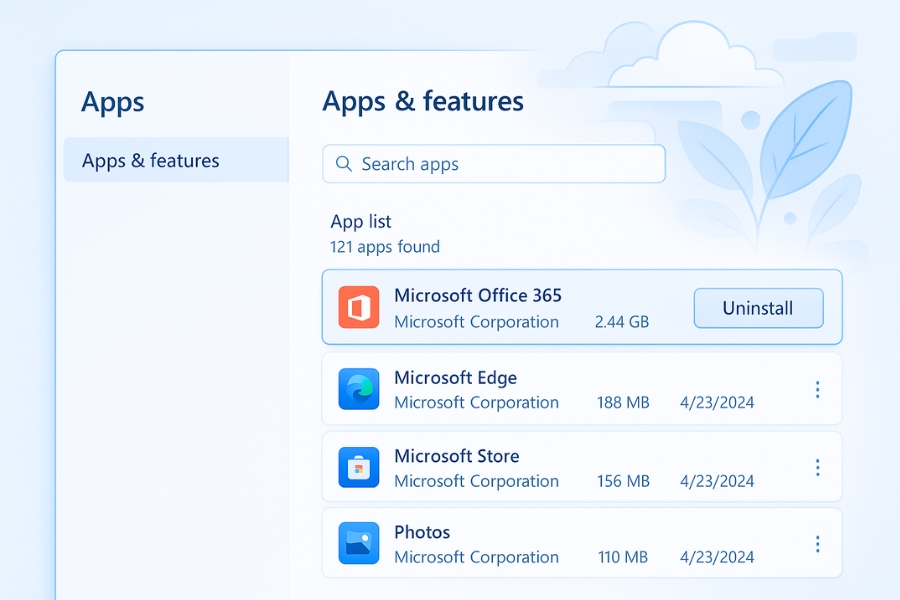Click the App list label
900x600 pixels.
pos(360,222)
